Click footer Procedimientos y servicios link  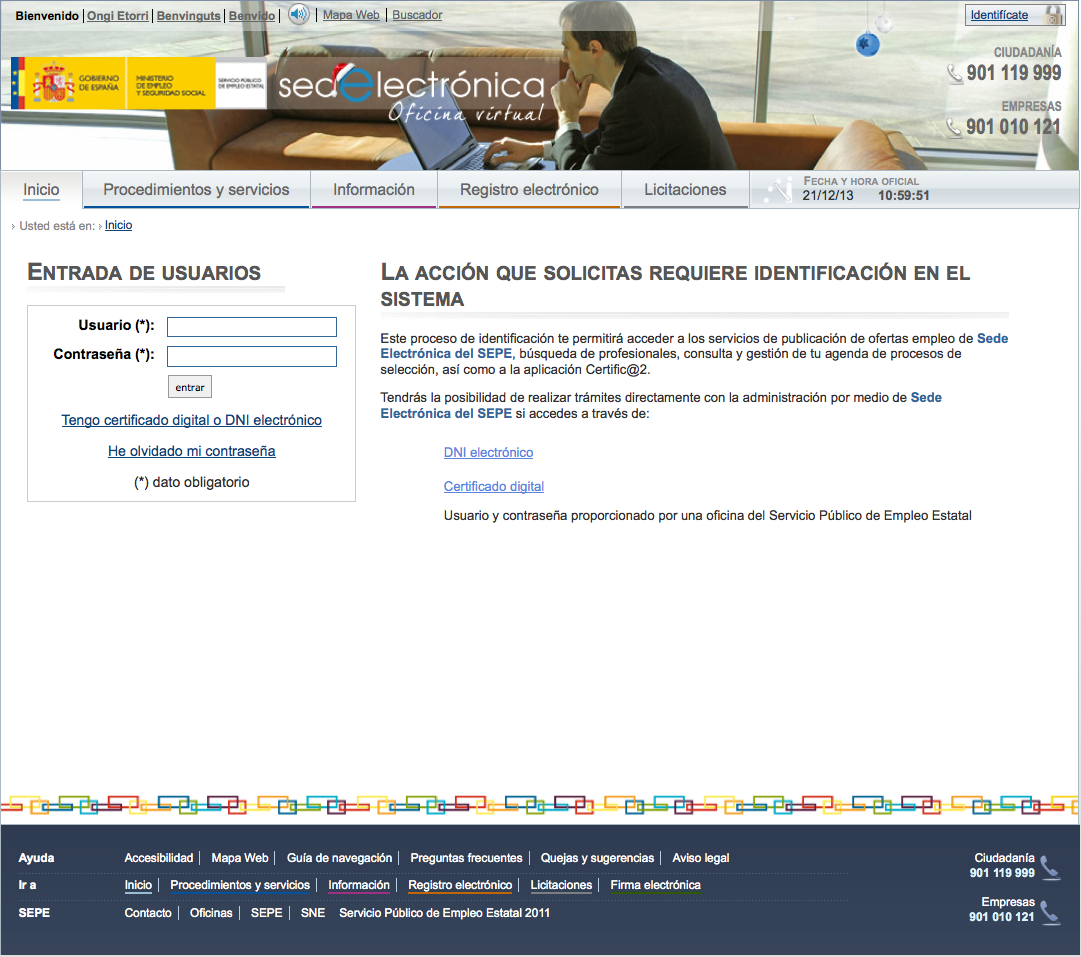tap(240, 885)
